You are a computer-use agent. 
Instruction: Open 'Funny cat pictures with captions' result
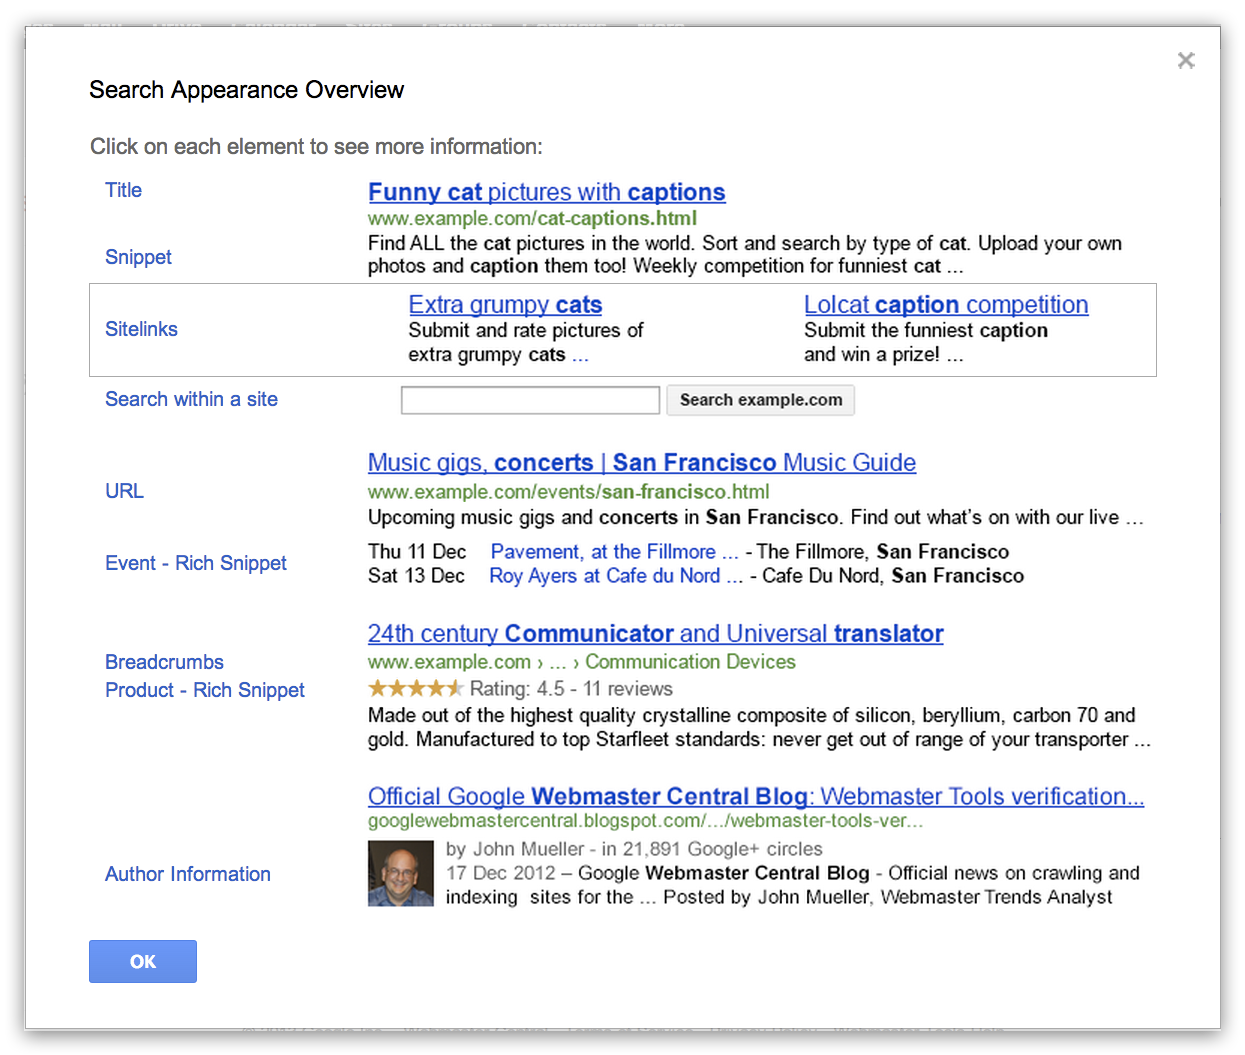[546, 192]
